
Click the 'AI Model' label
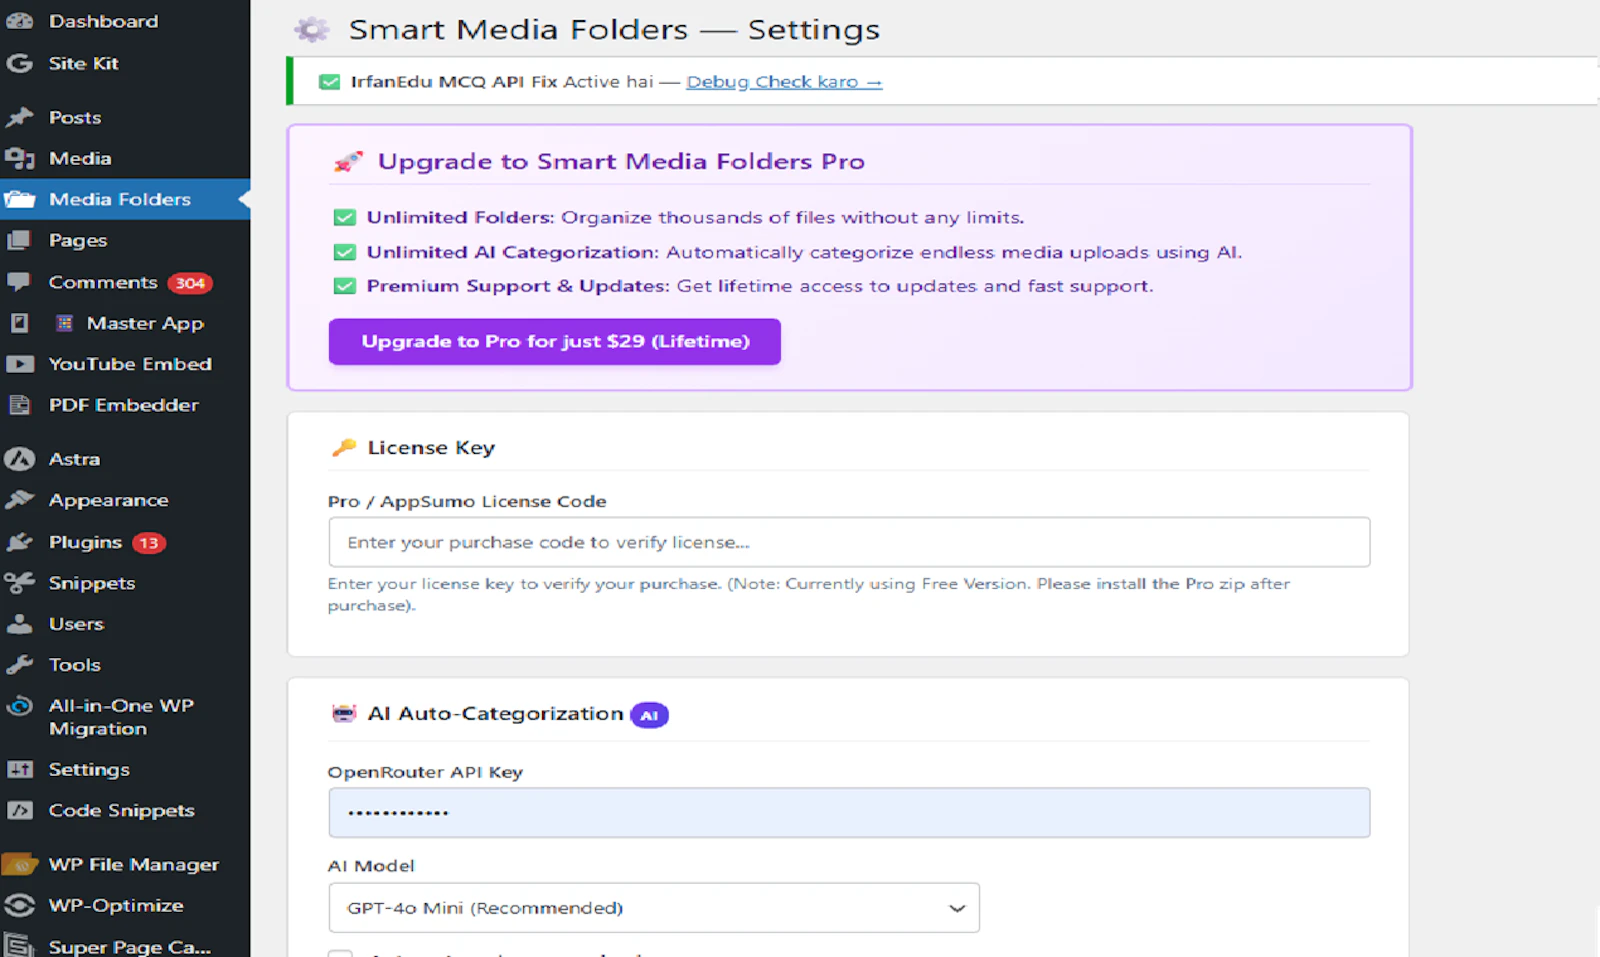371,866
